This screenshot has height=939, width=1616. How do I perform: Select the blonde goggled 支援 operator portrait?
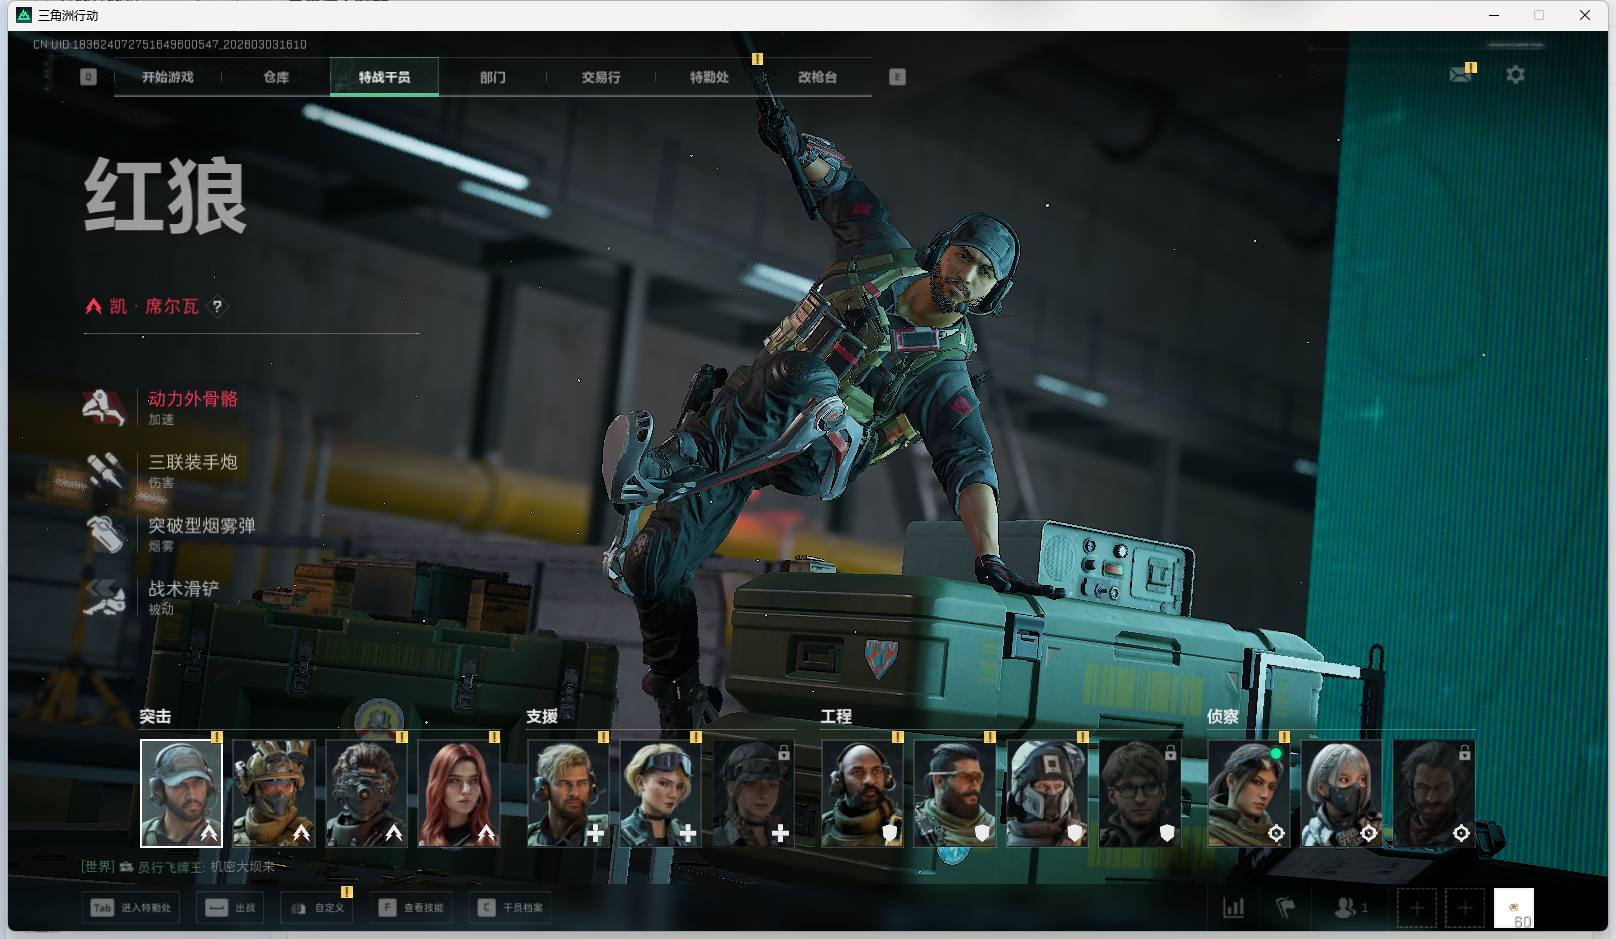[x=660, y=794]
